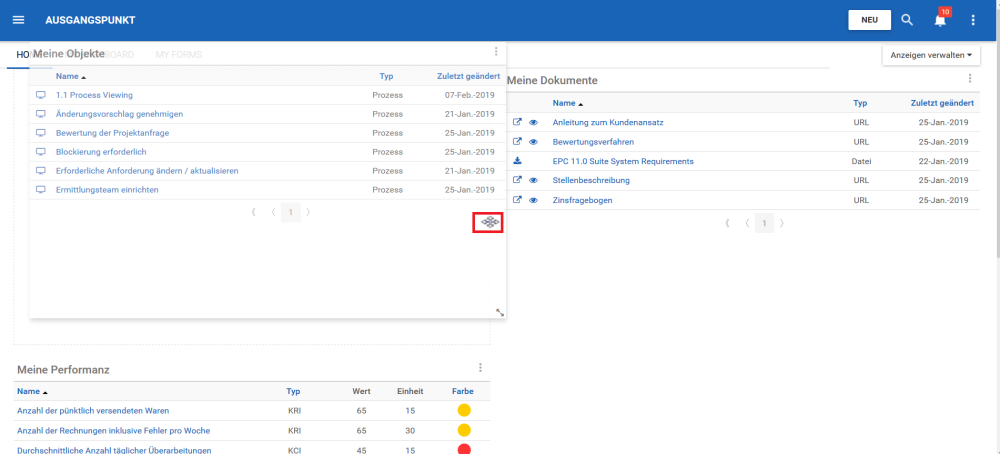Click monitor icon beside 1.1 Process Viewing
The width and height of the screenshot is (1000, 454).
(41, 95)
